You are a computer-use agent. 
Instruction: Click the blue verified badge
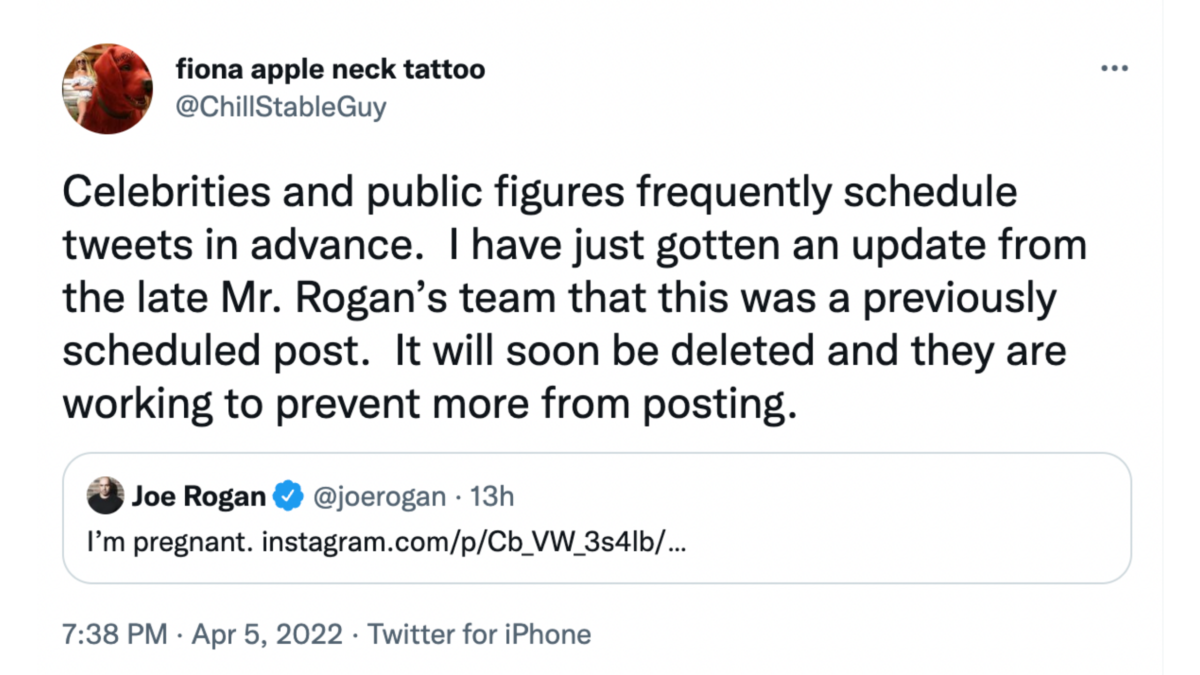289,496
